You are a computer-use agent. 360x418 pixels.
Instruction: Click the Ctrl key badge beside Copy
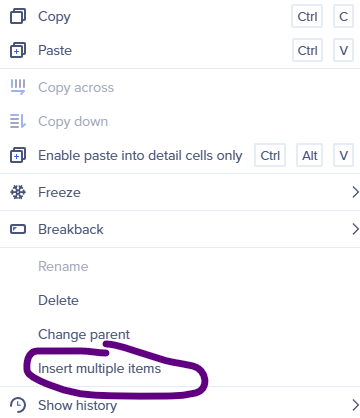click(307, 16)
